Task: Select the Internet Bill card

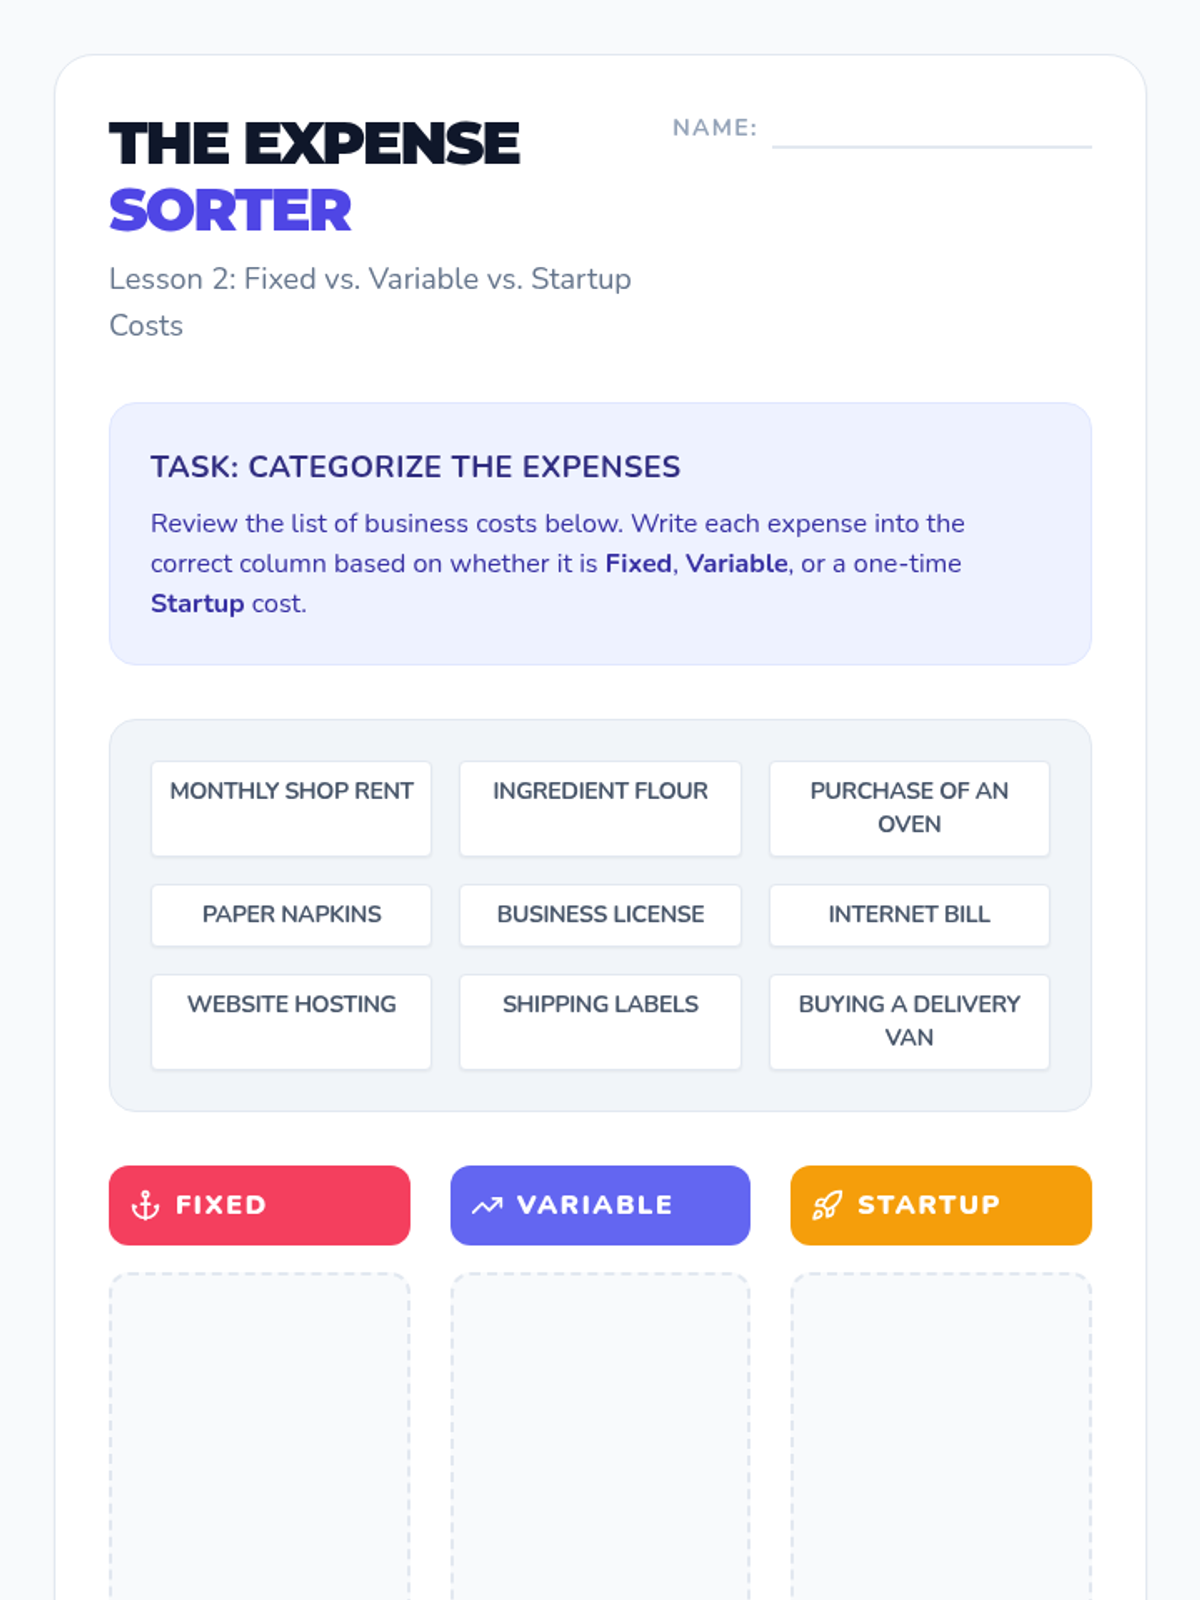Action: click(909, 914)
